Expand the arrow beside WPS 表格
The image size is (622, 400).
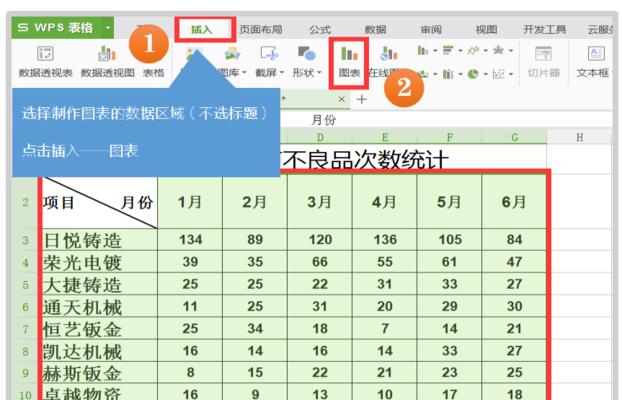pos(108,28)
